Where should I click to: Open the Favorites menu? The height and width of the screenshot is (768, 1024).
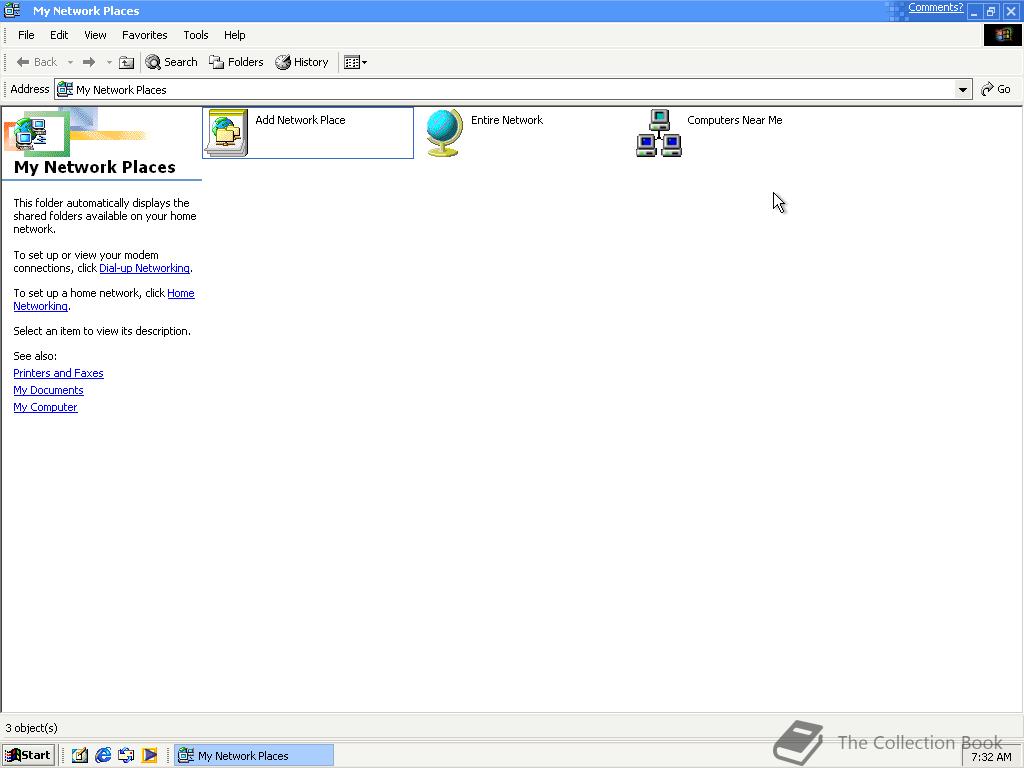[x=144, y=35]
